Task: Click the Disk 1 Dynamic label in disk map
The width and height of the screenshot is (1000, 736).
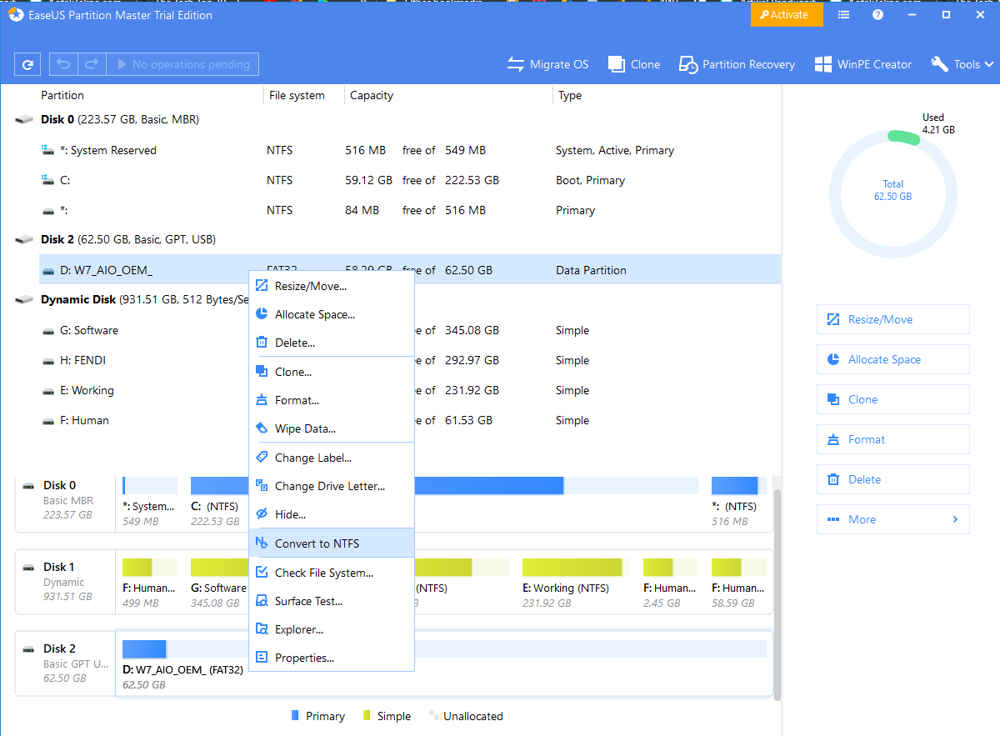Action: click(x=64, y=582)
